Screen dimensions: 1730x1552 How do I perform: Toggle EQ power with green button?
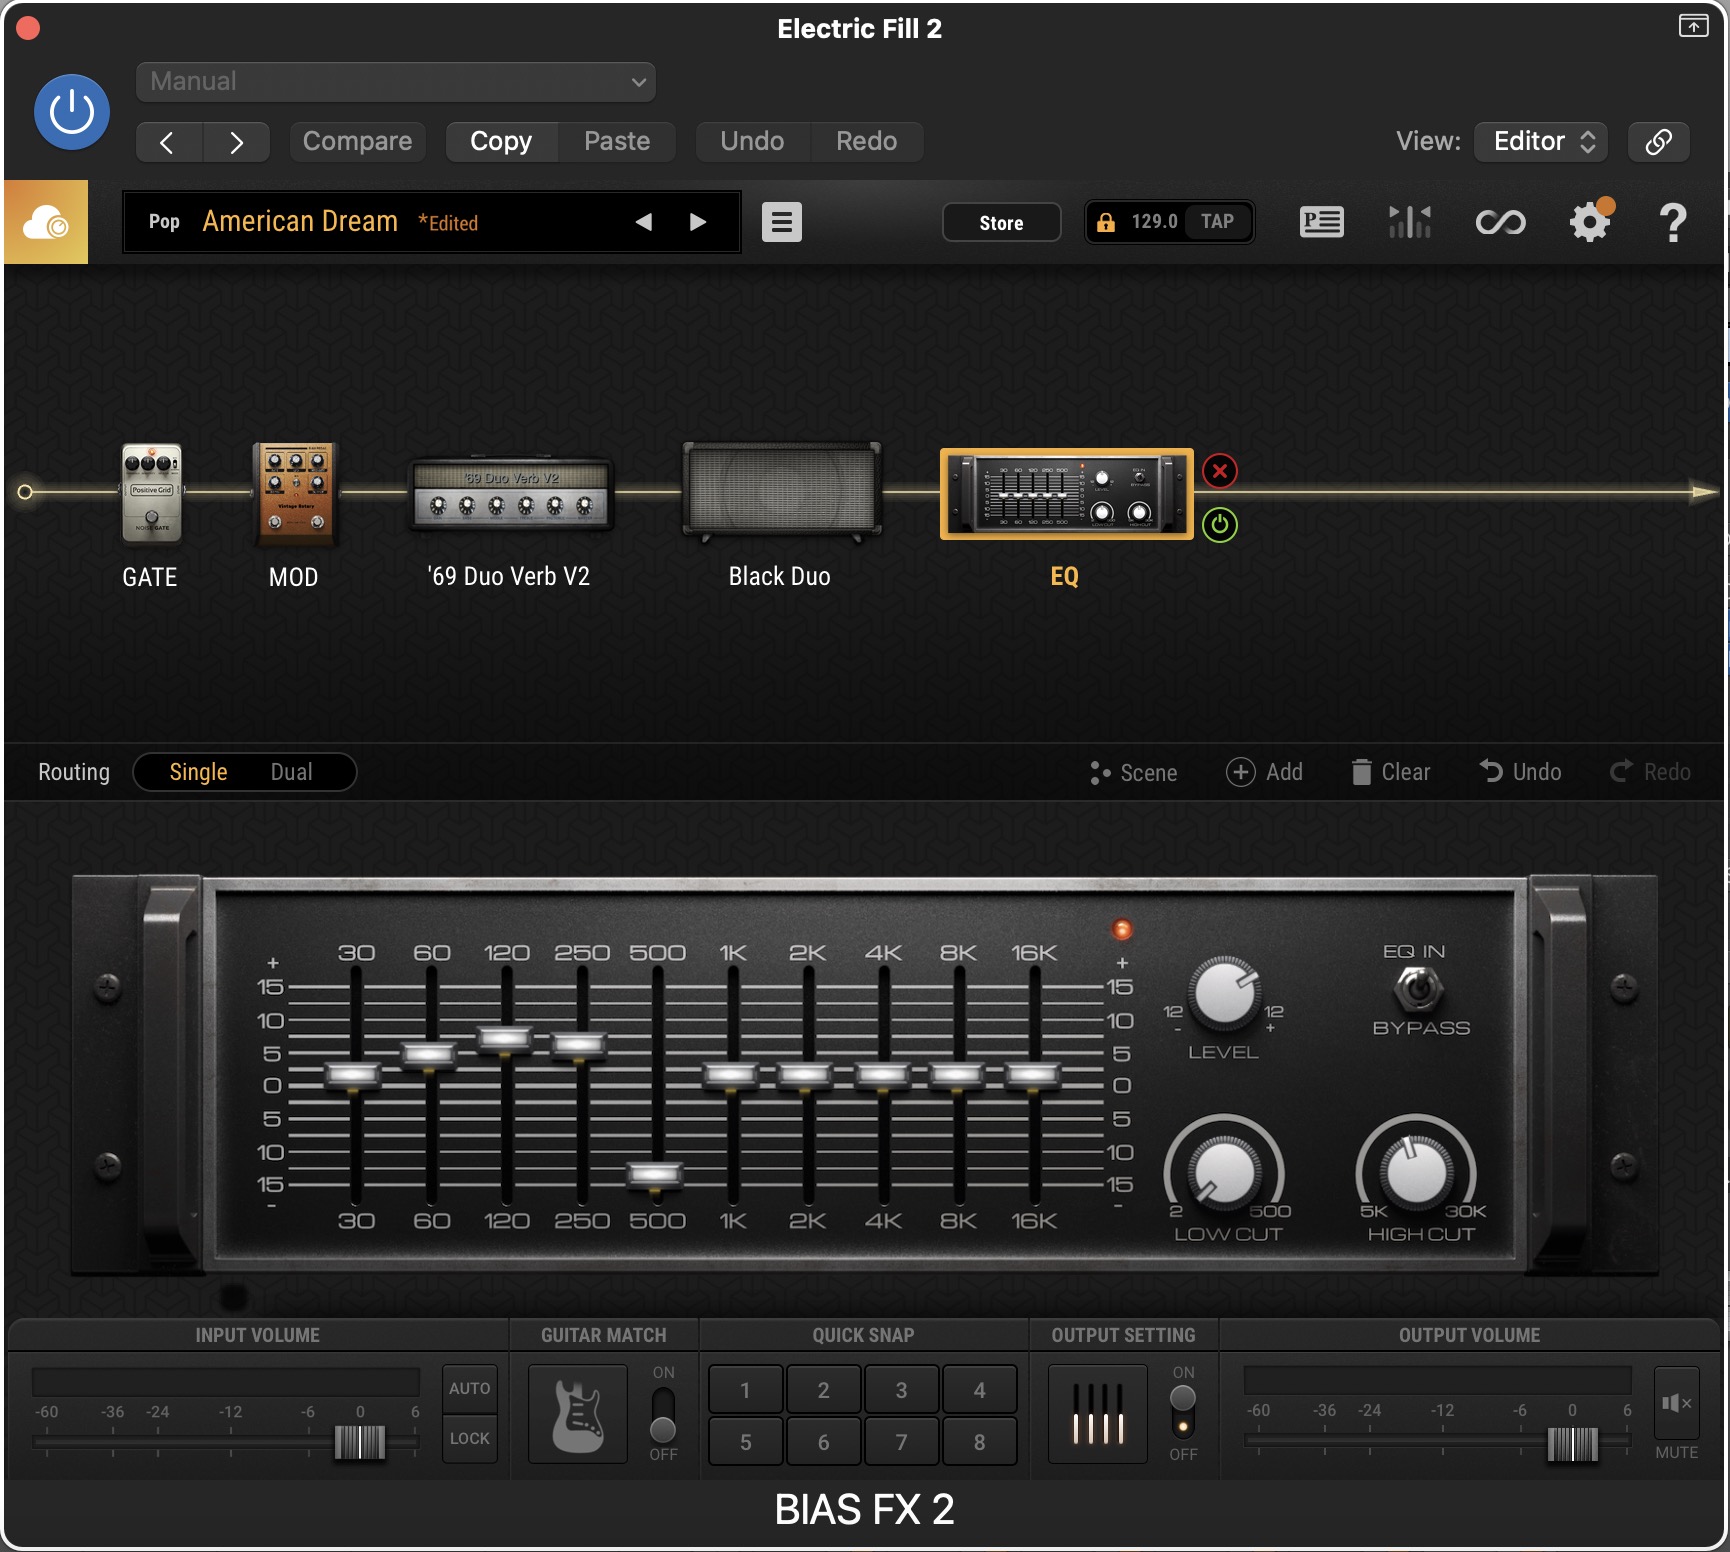[x=1220, y=525]
